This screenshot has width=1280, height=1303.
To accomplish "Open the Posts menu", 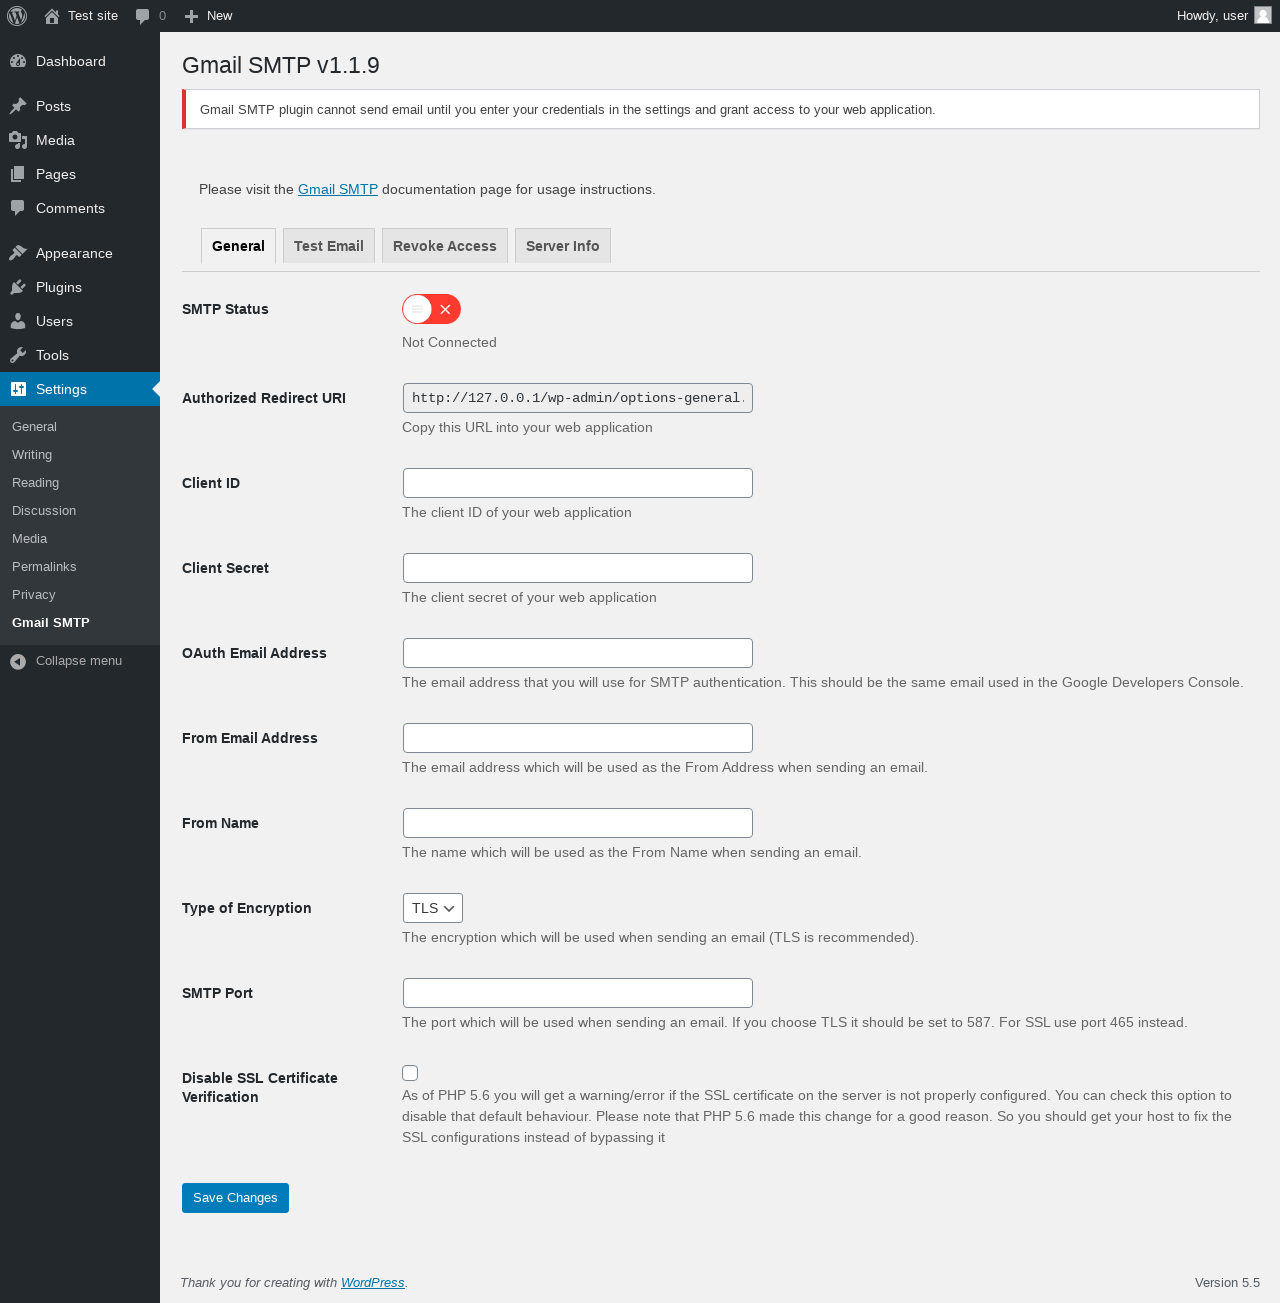I will pyautogui.click(x=80, y=106).
